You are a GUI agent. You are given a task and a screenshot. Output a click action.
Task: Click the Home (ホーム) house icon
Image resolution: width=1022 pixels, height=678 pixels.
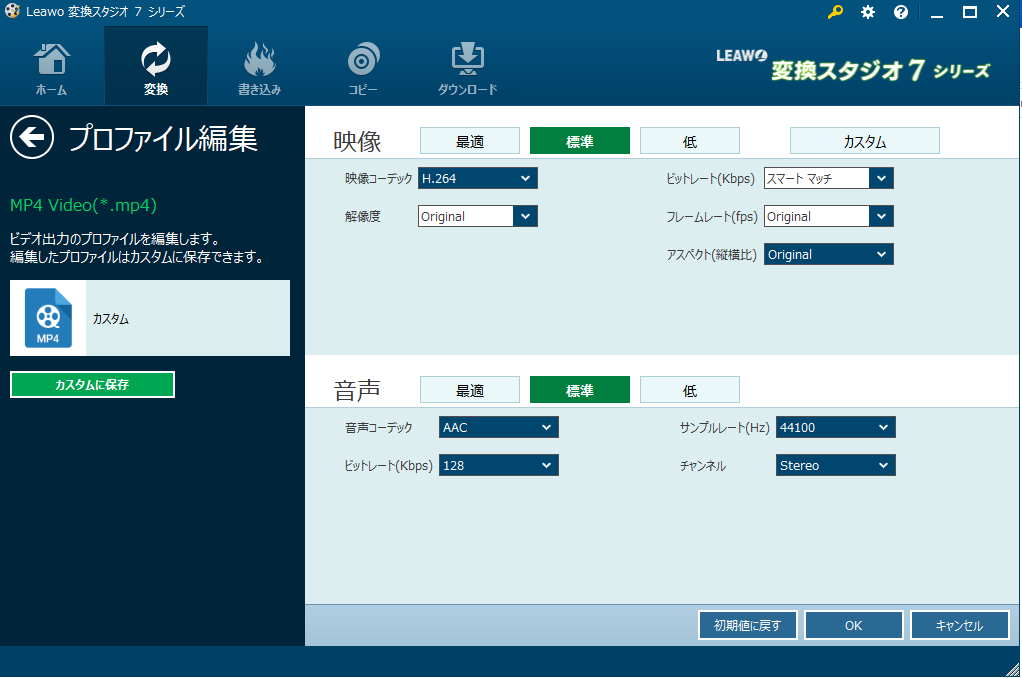52,60
